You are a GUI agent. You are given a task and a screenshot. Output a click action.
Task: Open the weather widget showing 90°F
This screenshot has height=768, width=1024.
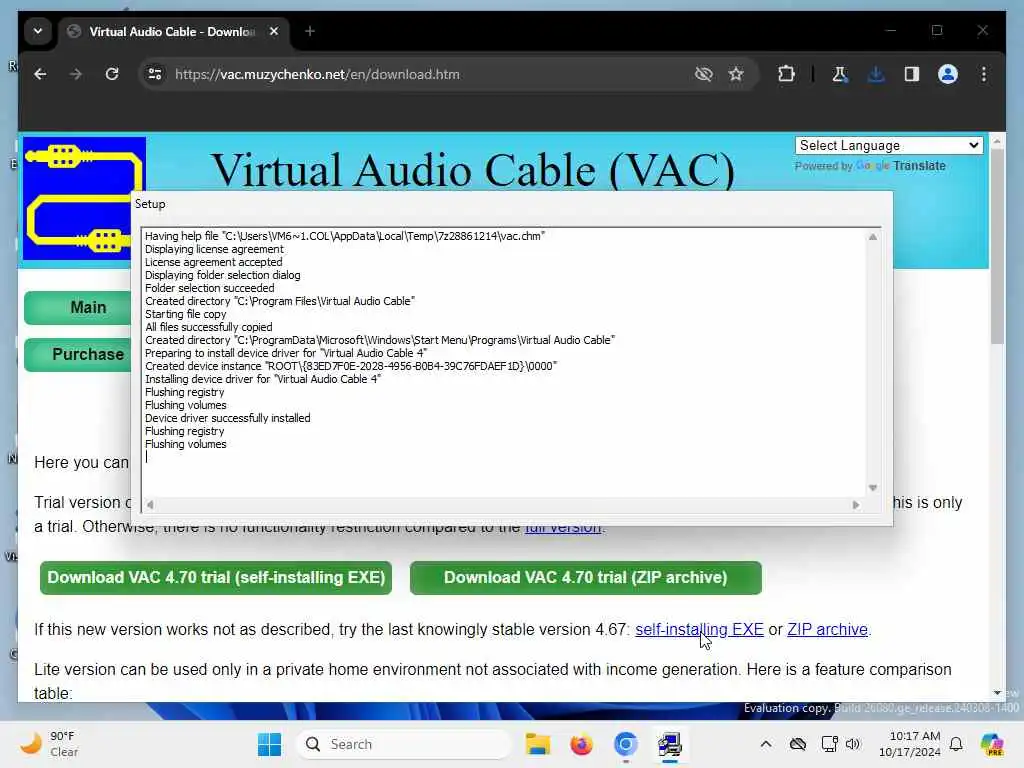coord(50,744)
